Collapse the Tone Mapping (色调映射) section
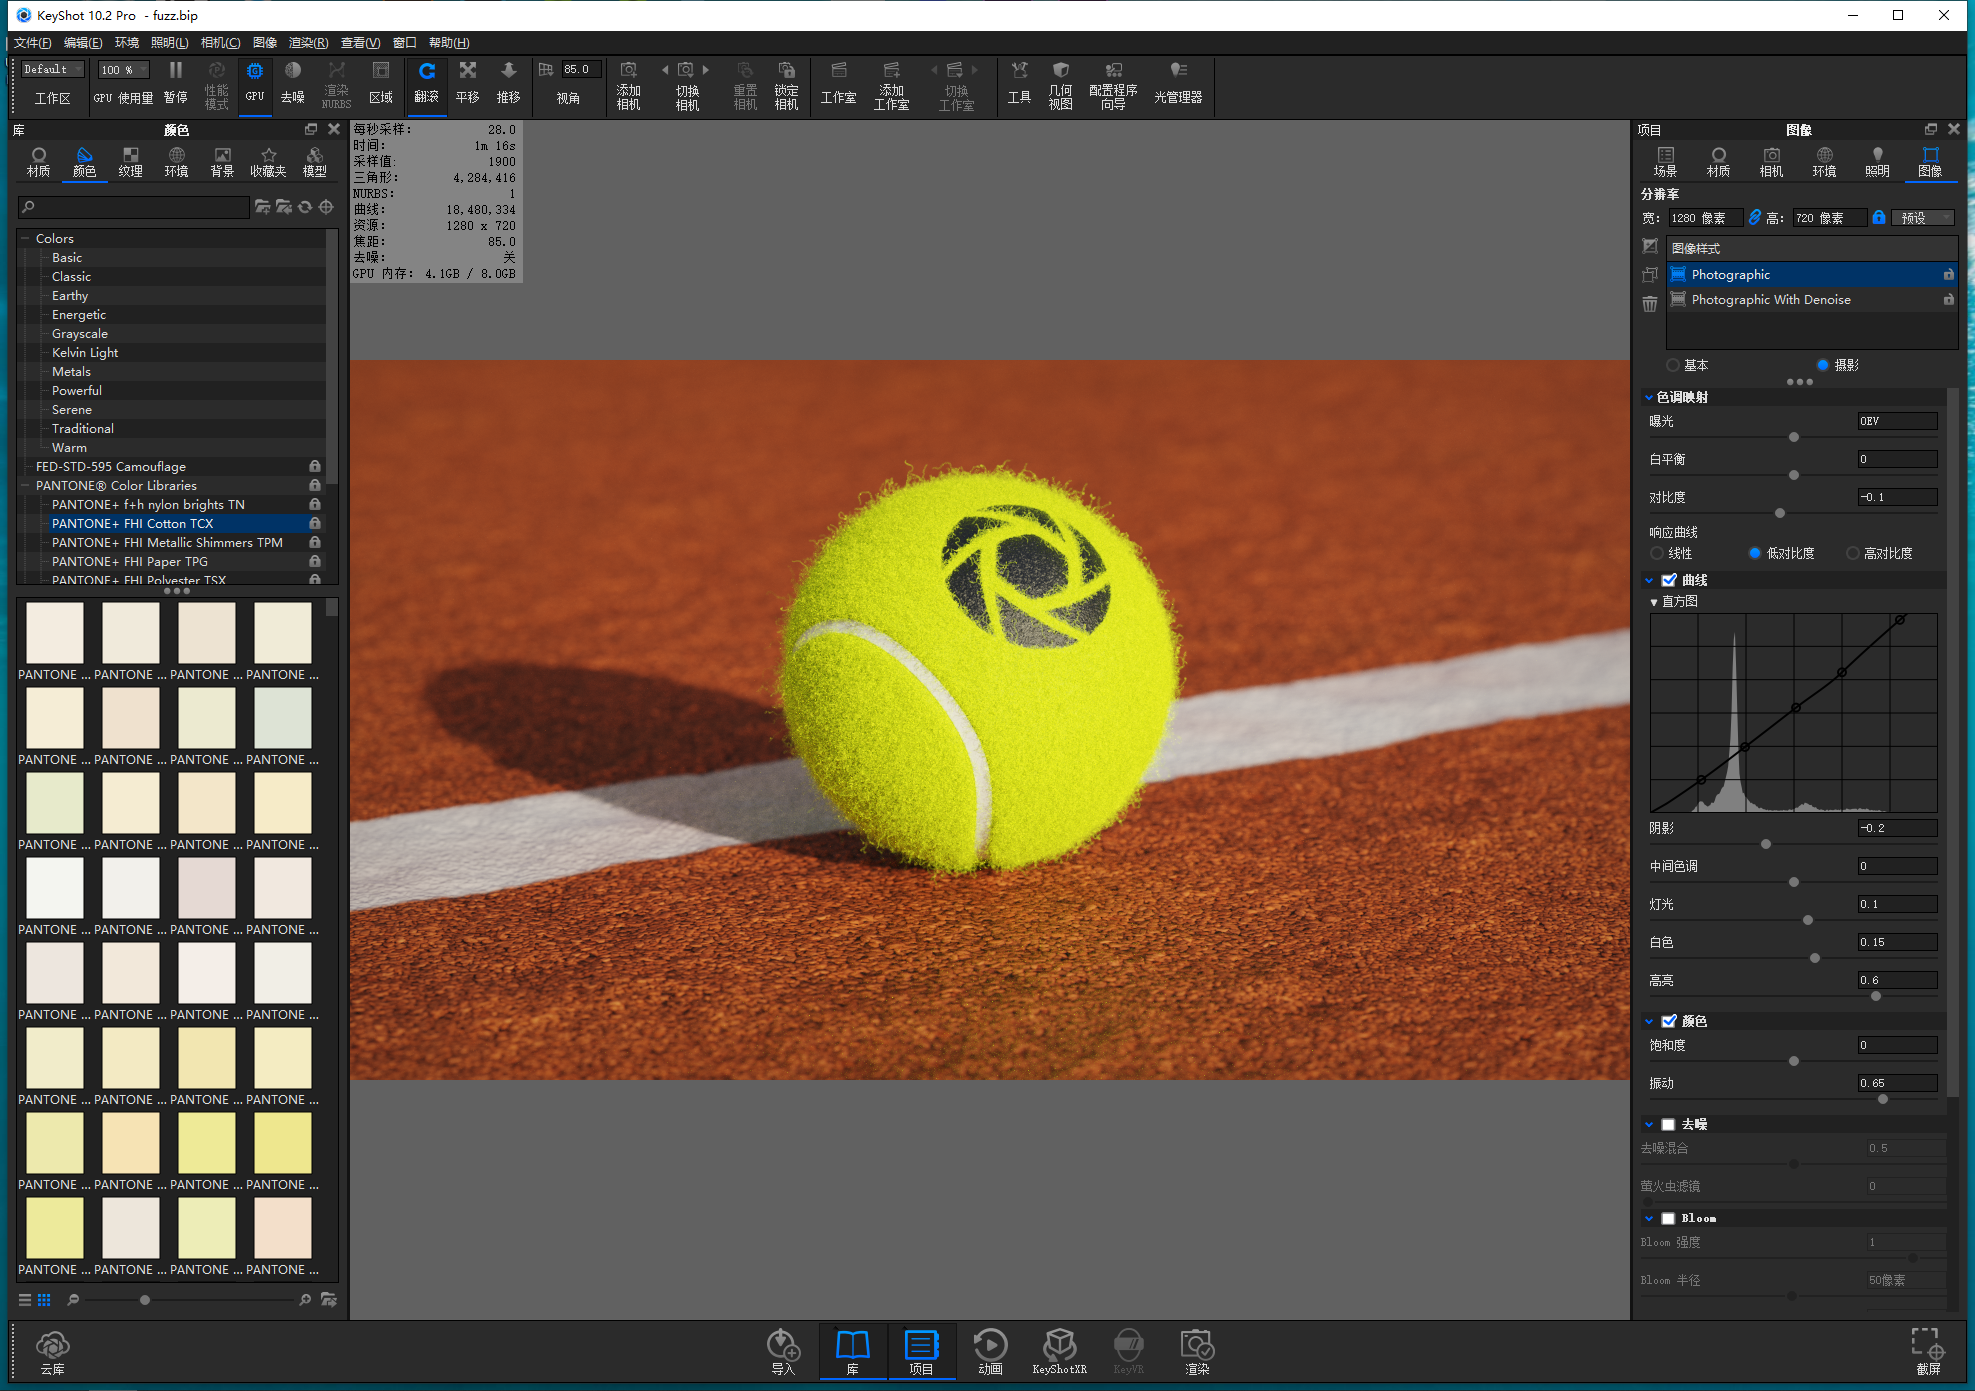Image resolution: width=1975 pixels, height=1391 pixels. coord(1649,397)
